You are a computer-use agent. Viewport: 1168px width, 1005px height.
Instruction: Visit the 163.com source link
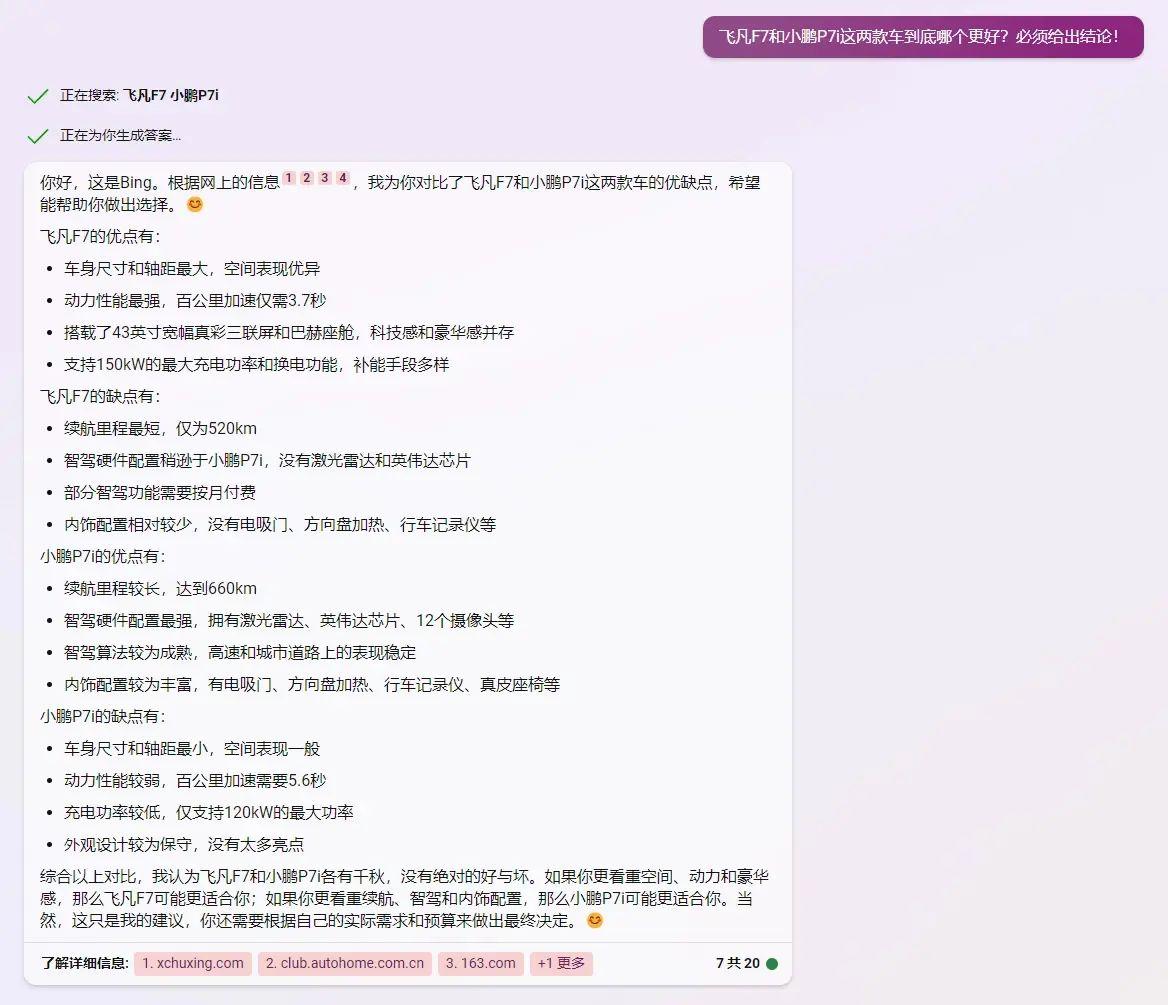[x=481, y=964]
